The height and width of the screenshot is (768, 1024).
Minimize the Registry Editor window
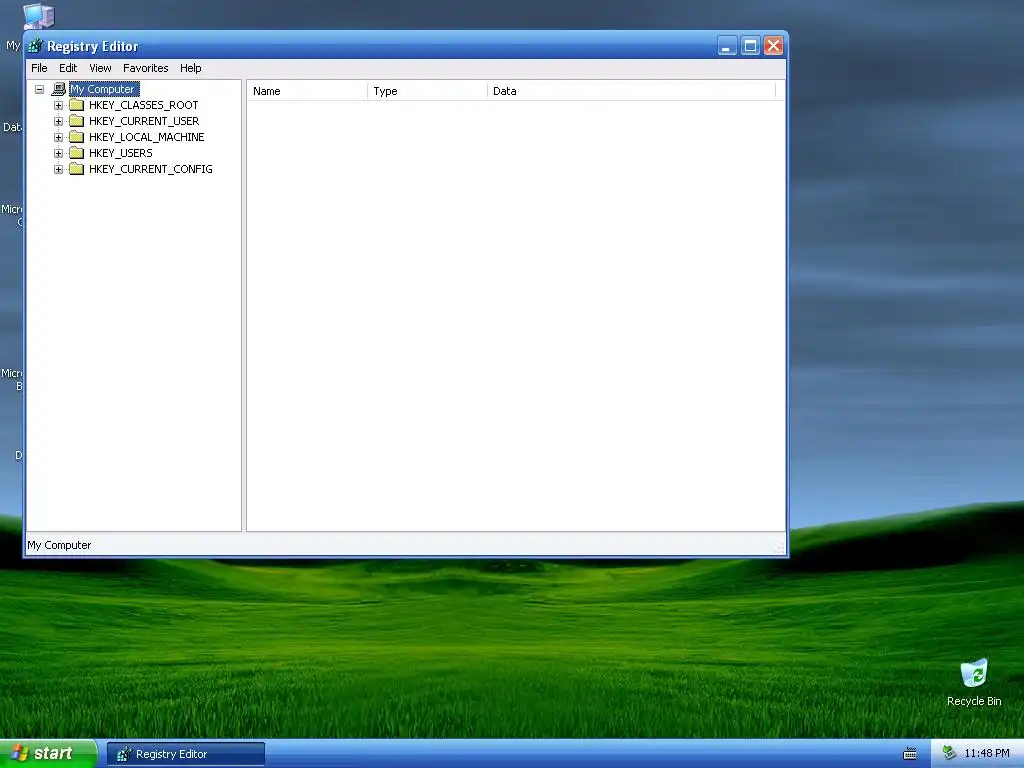click(727, 46)
